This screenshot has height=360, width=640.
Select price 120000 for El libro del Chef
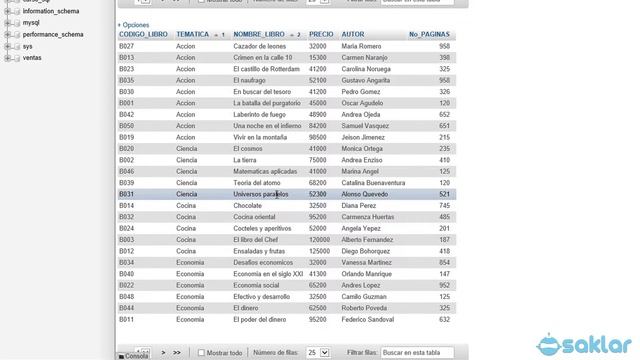click(320, 240)
